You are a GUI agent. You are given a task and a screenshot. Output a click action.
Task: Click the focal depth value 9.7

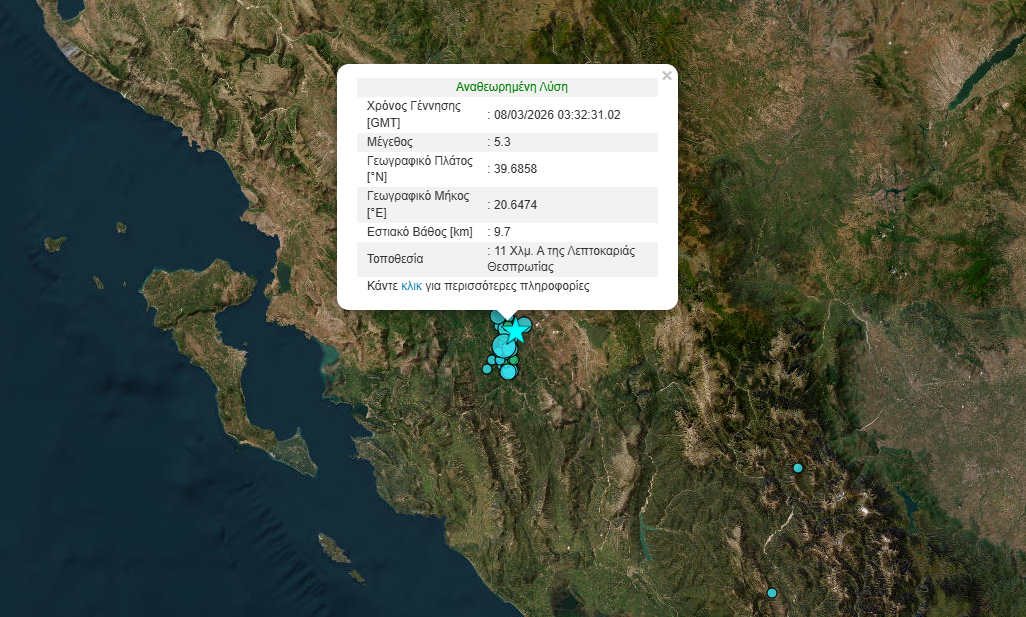tap(502, 232)
